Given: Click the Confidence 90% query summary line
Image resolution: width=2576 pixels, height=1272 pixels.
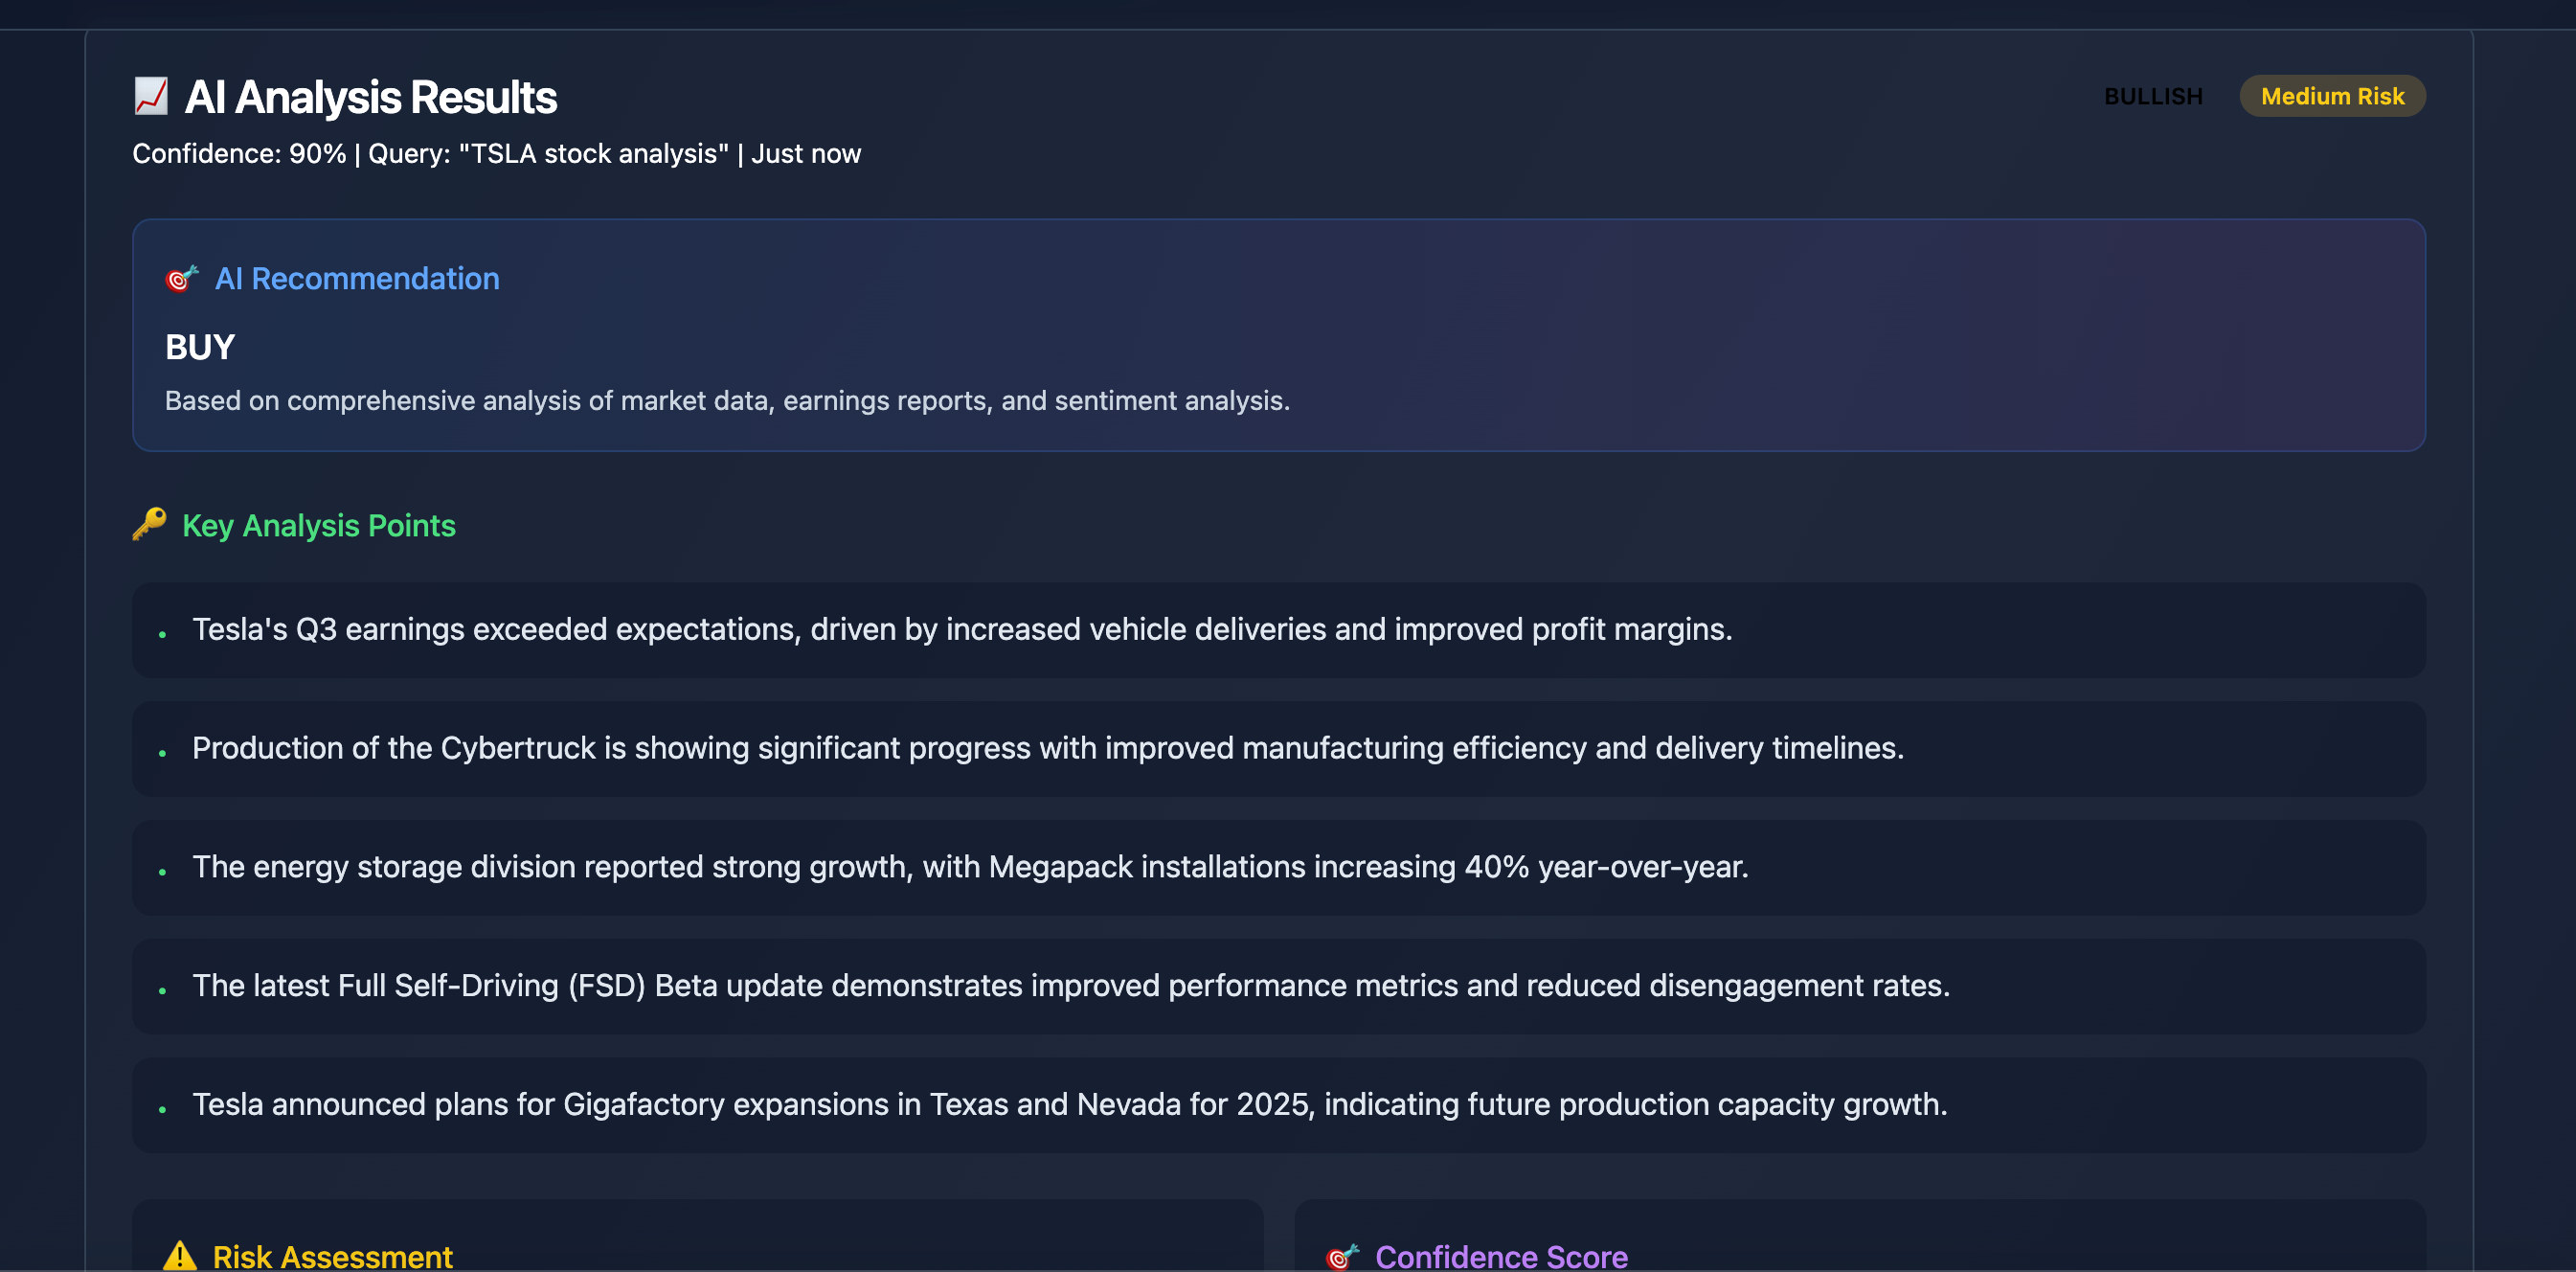Looking at the screenshot, I should tap(496, 154).
